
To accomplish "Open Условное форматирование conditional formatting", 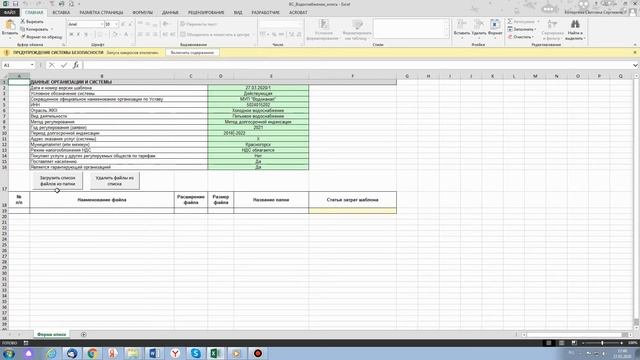I will [x=324, y=29].
